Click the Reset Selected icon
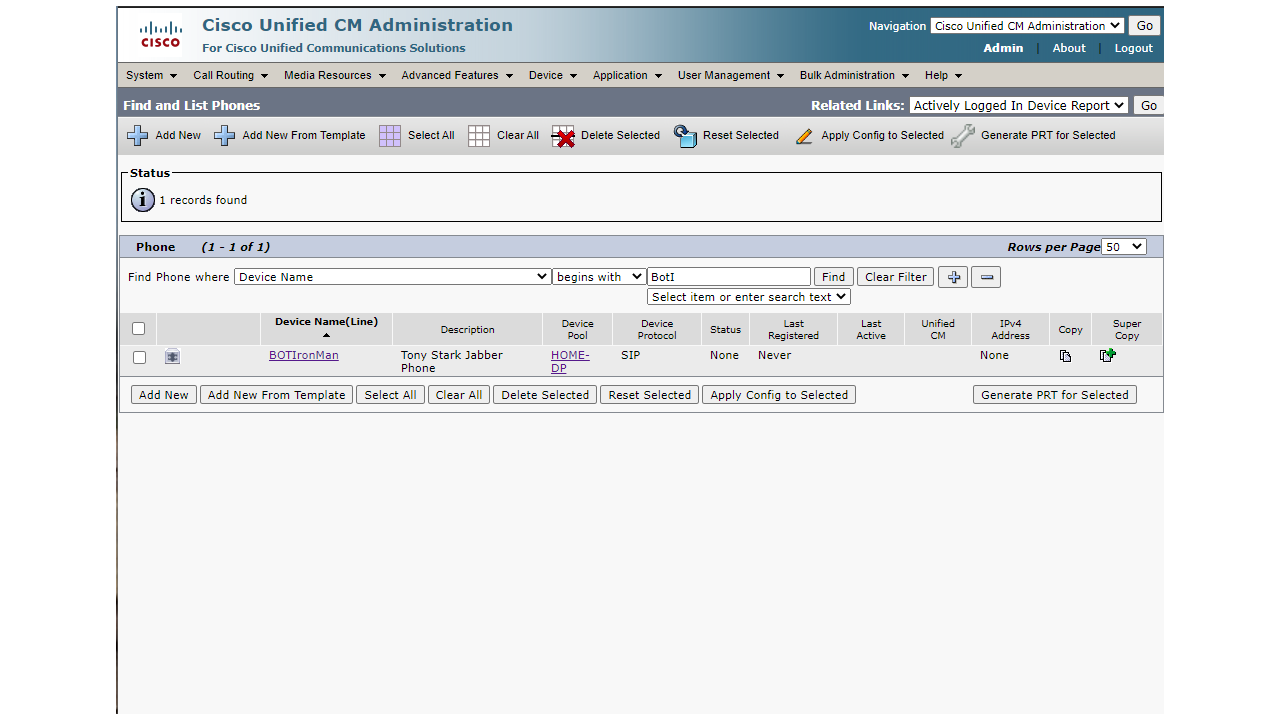 685,136
